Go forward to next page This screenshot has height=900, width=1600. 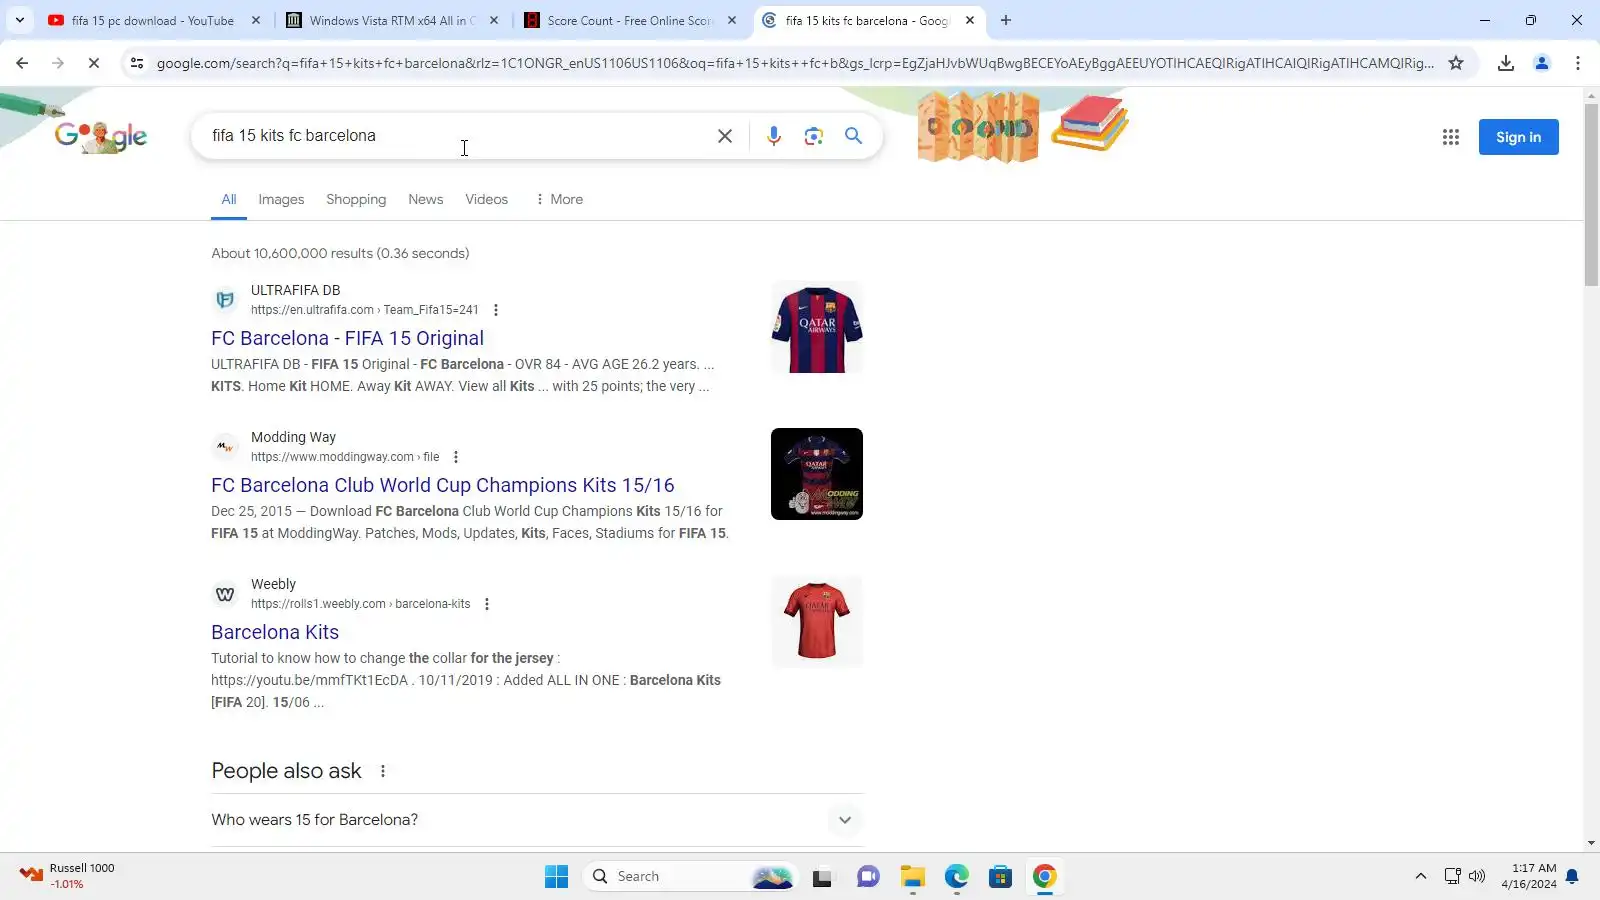(58, 63)
